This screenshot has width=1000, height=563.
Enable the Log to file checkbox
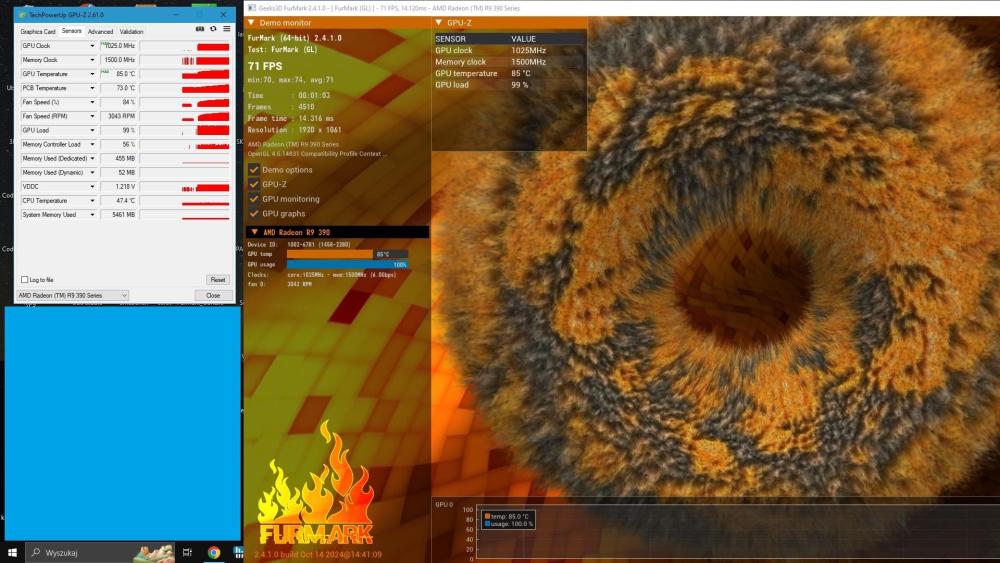(25, 279)
